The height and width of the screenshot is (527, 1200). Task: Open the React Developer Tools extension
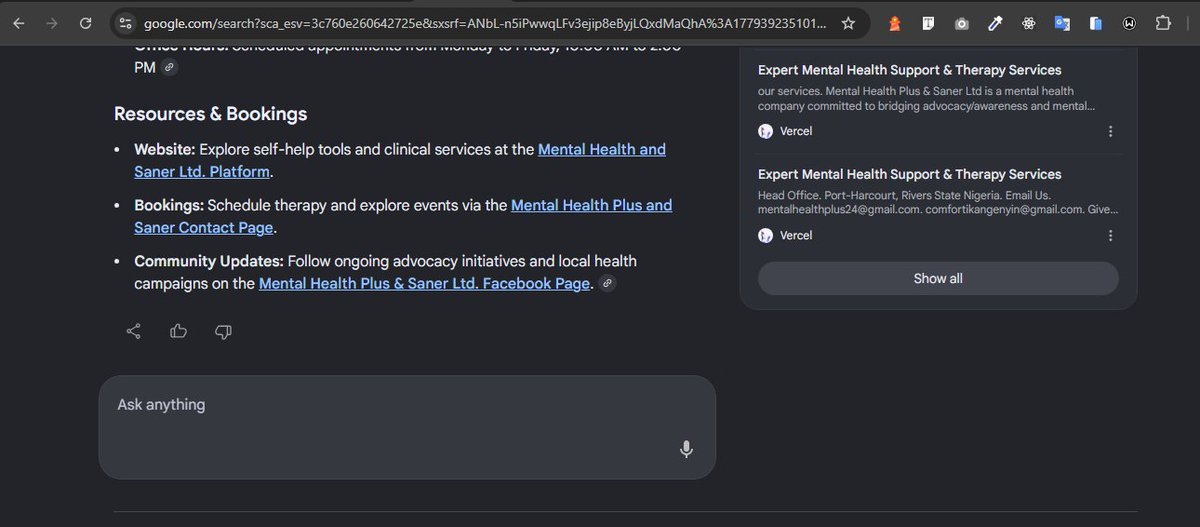pyautogui.click(x=1029, y=23)
